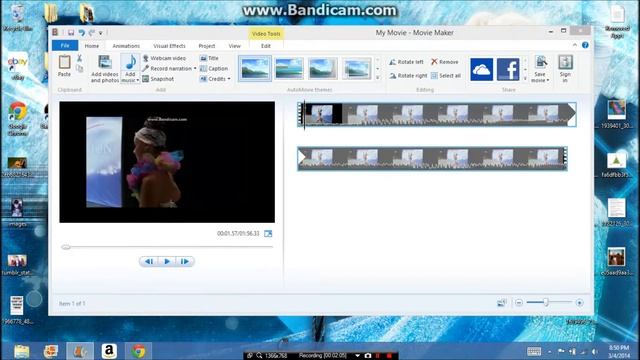
Task: Open the Edit tab under Video Tools
Action: (x=266, y=46)
